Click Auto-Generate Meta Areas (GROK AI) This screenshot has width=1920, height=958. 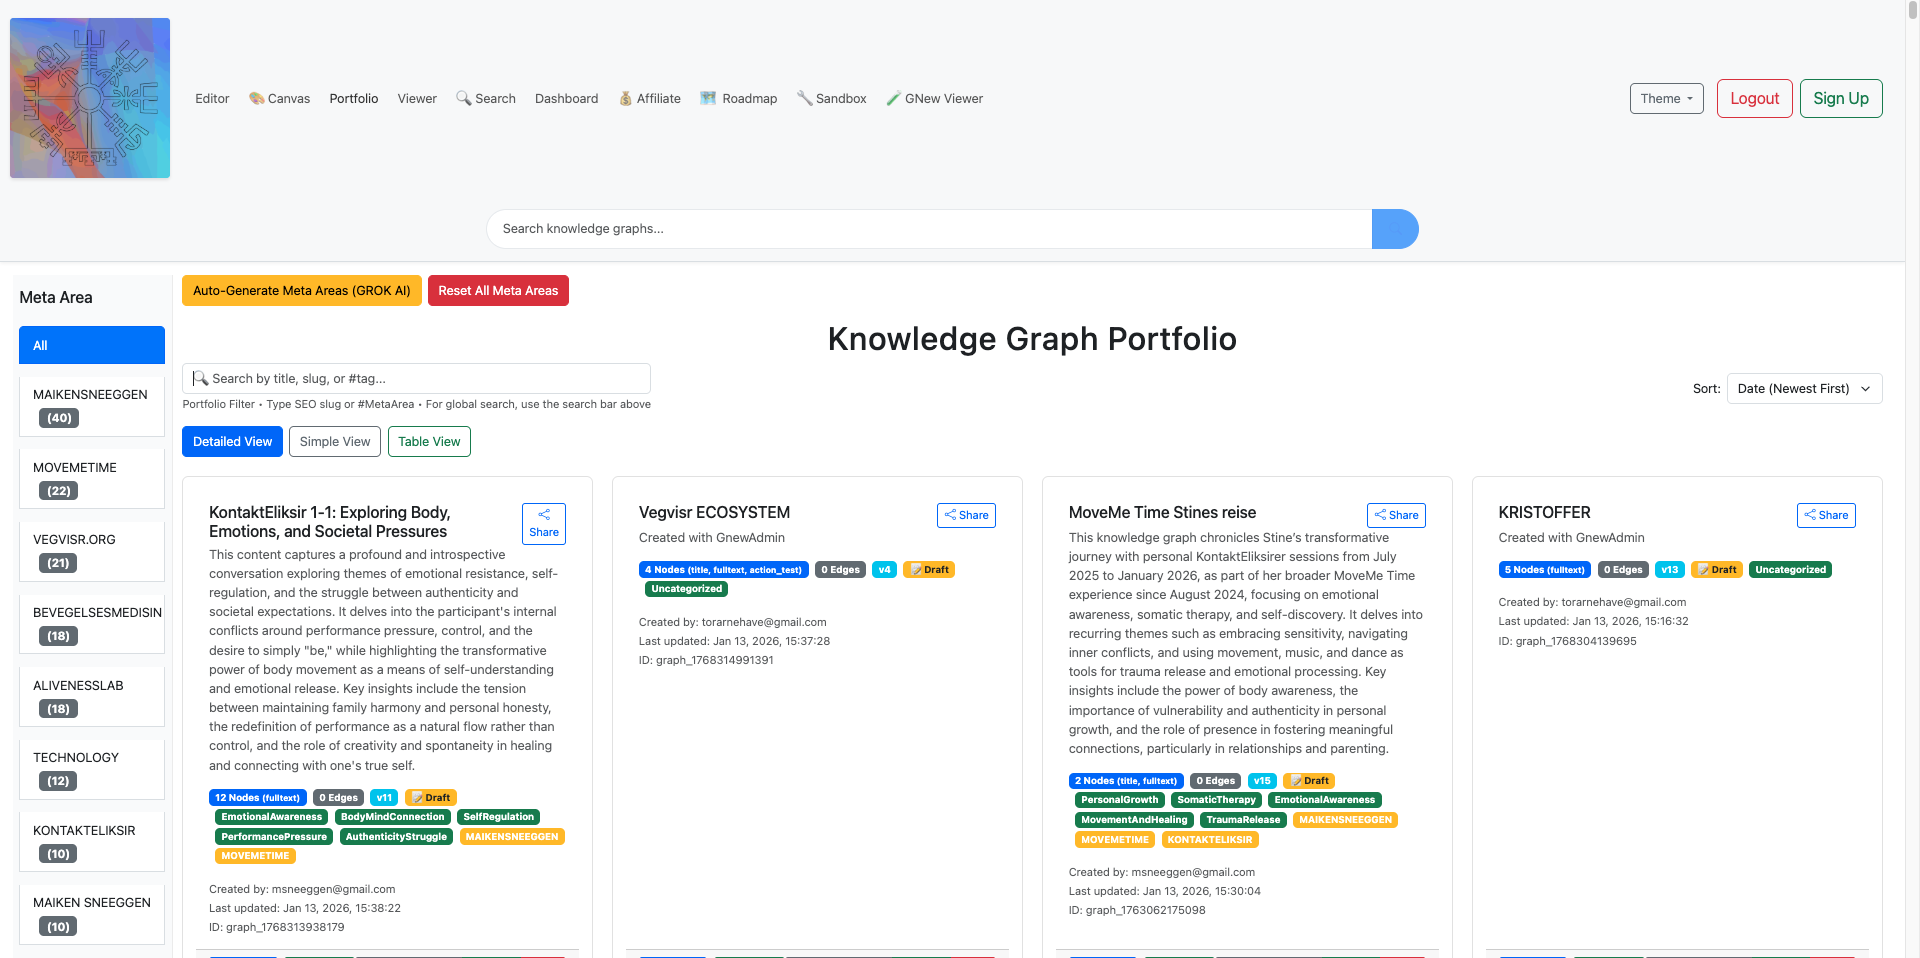pyautogui.click(x=301, y=291)
